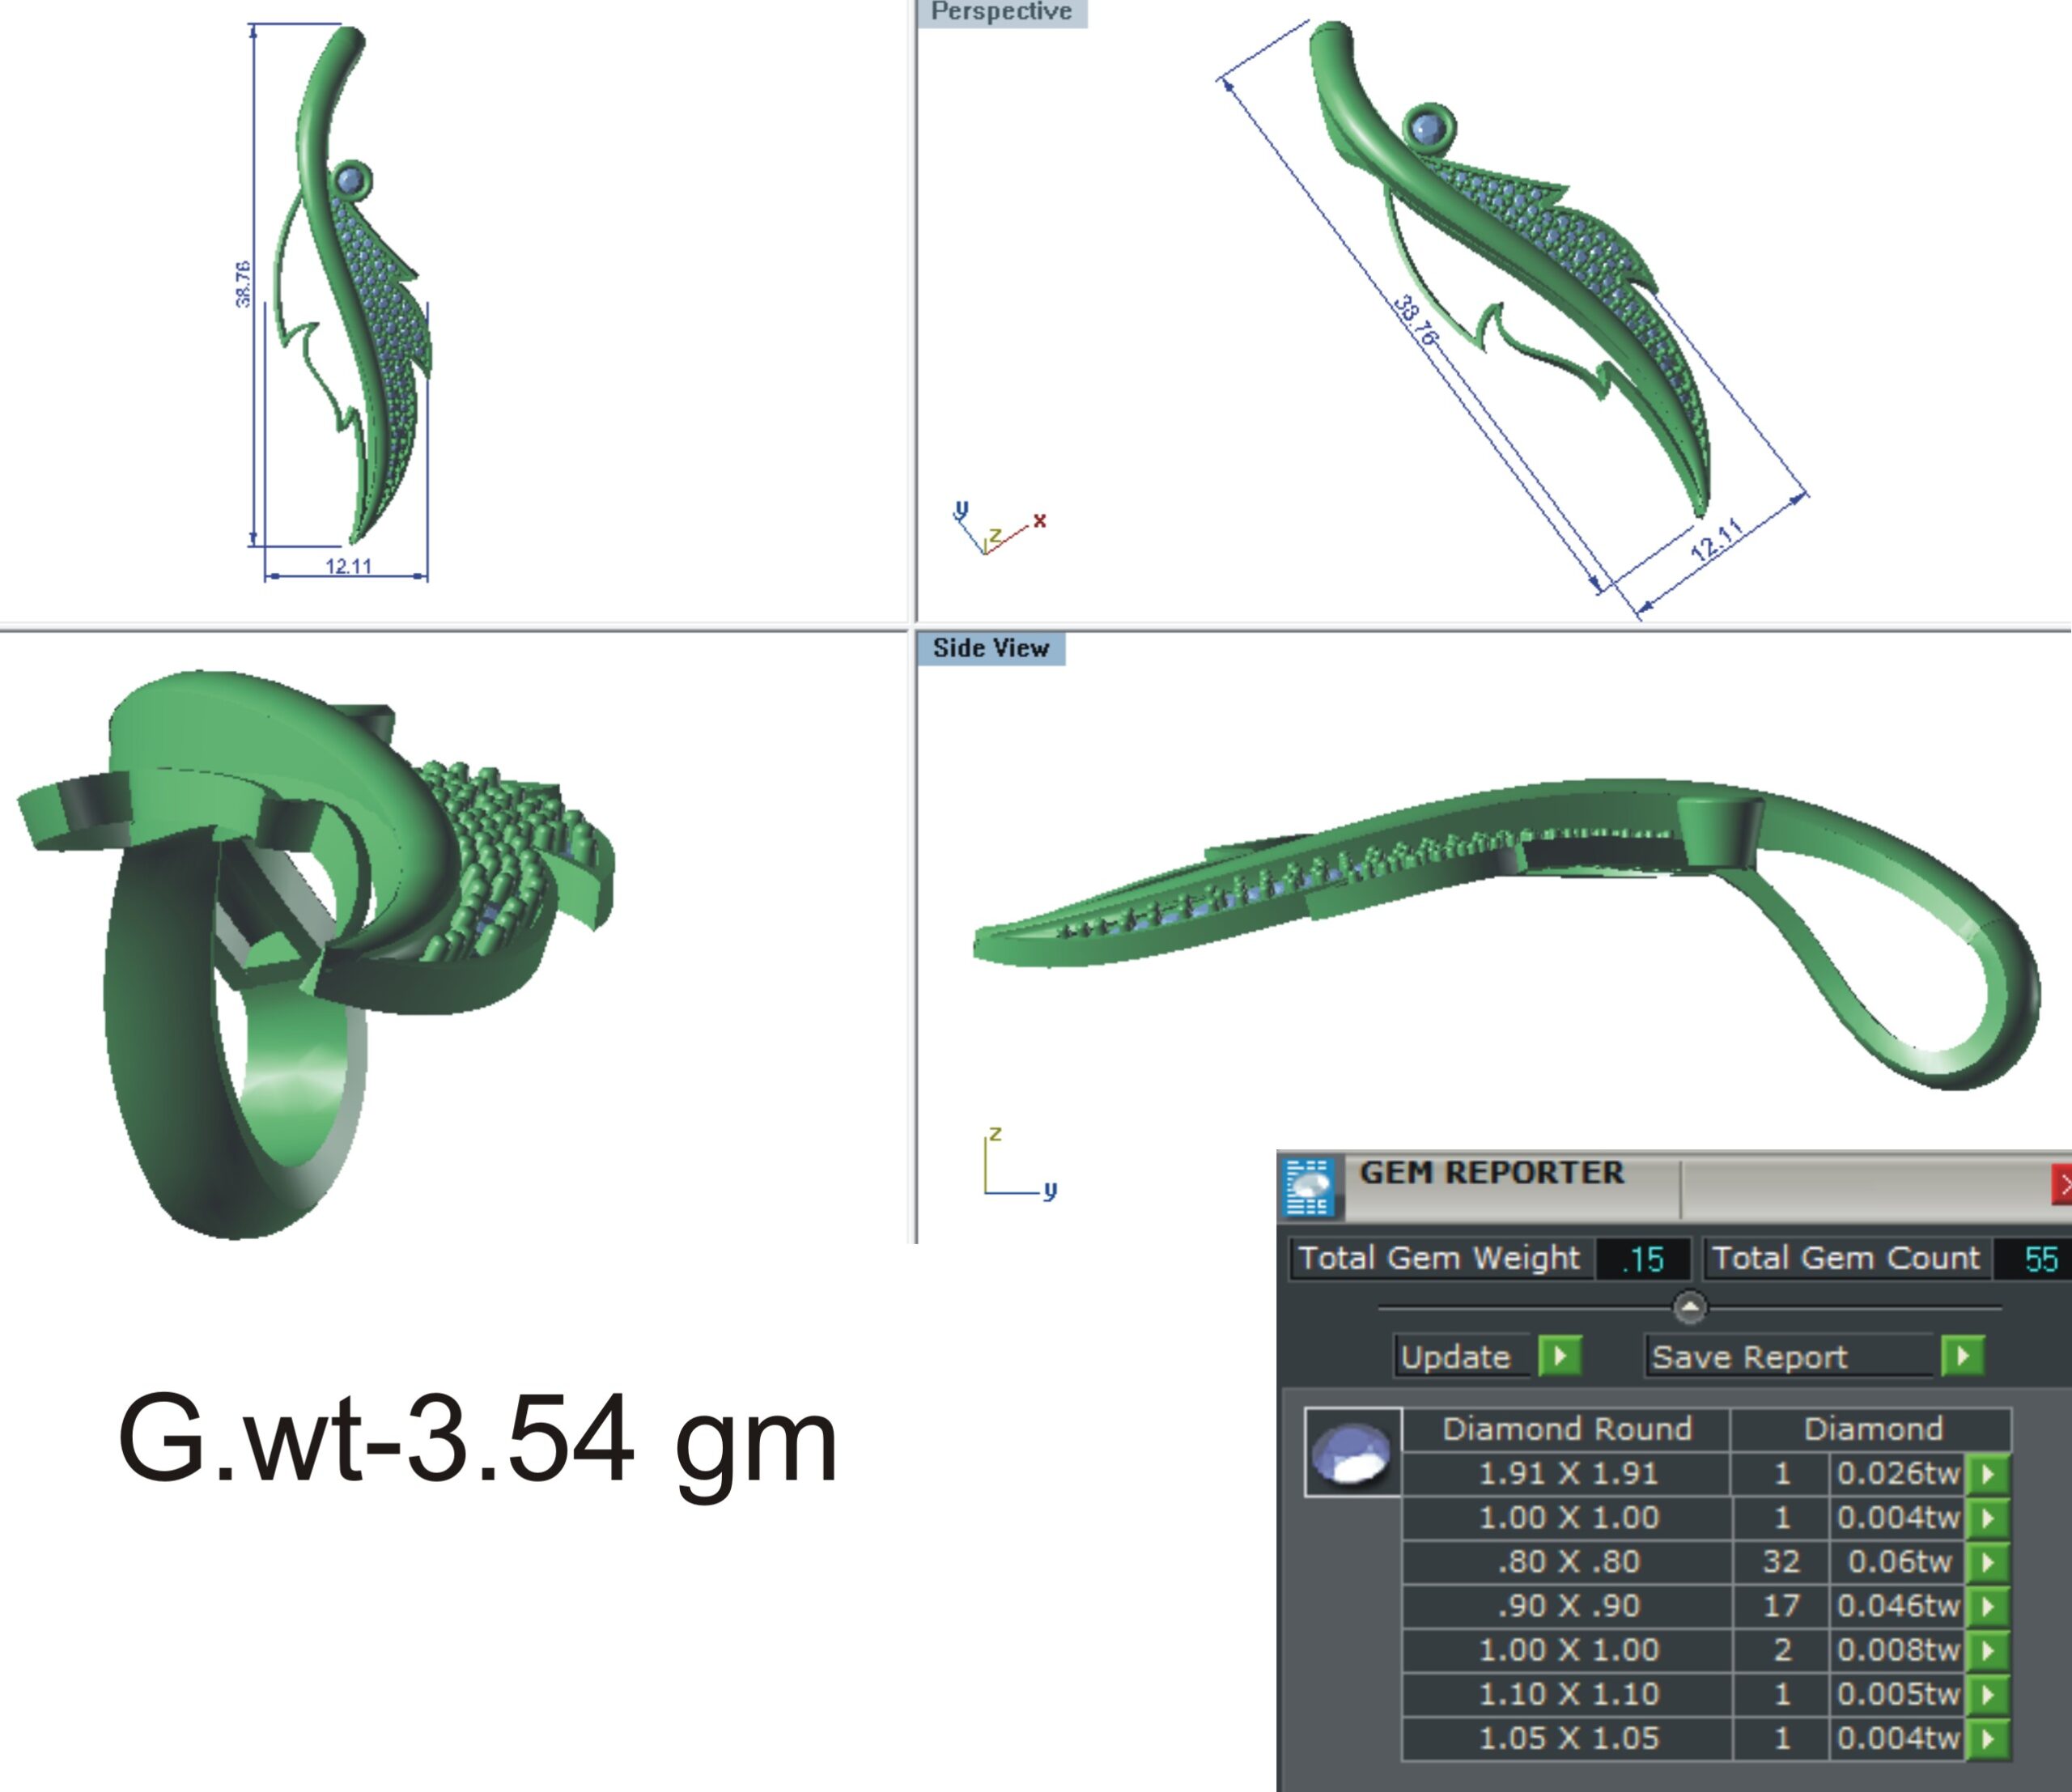
Task: Collapse panel using round up-arrow divider button
Action: (x=1689, y=1307)
